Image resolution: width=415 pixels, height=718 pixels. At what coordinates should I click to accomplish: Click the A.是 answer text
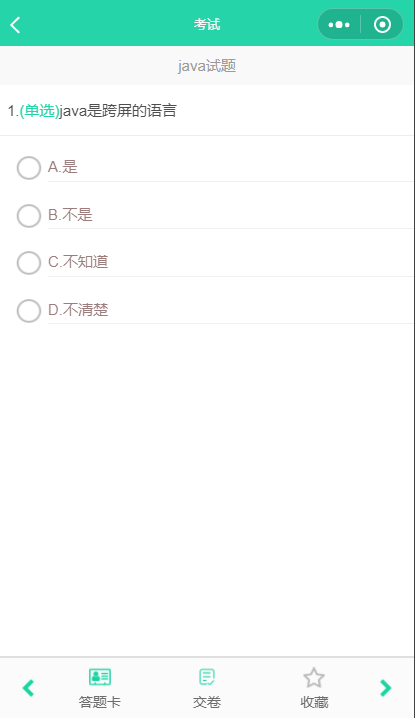pos(63,167)
